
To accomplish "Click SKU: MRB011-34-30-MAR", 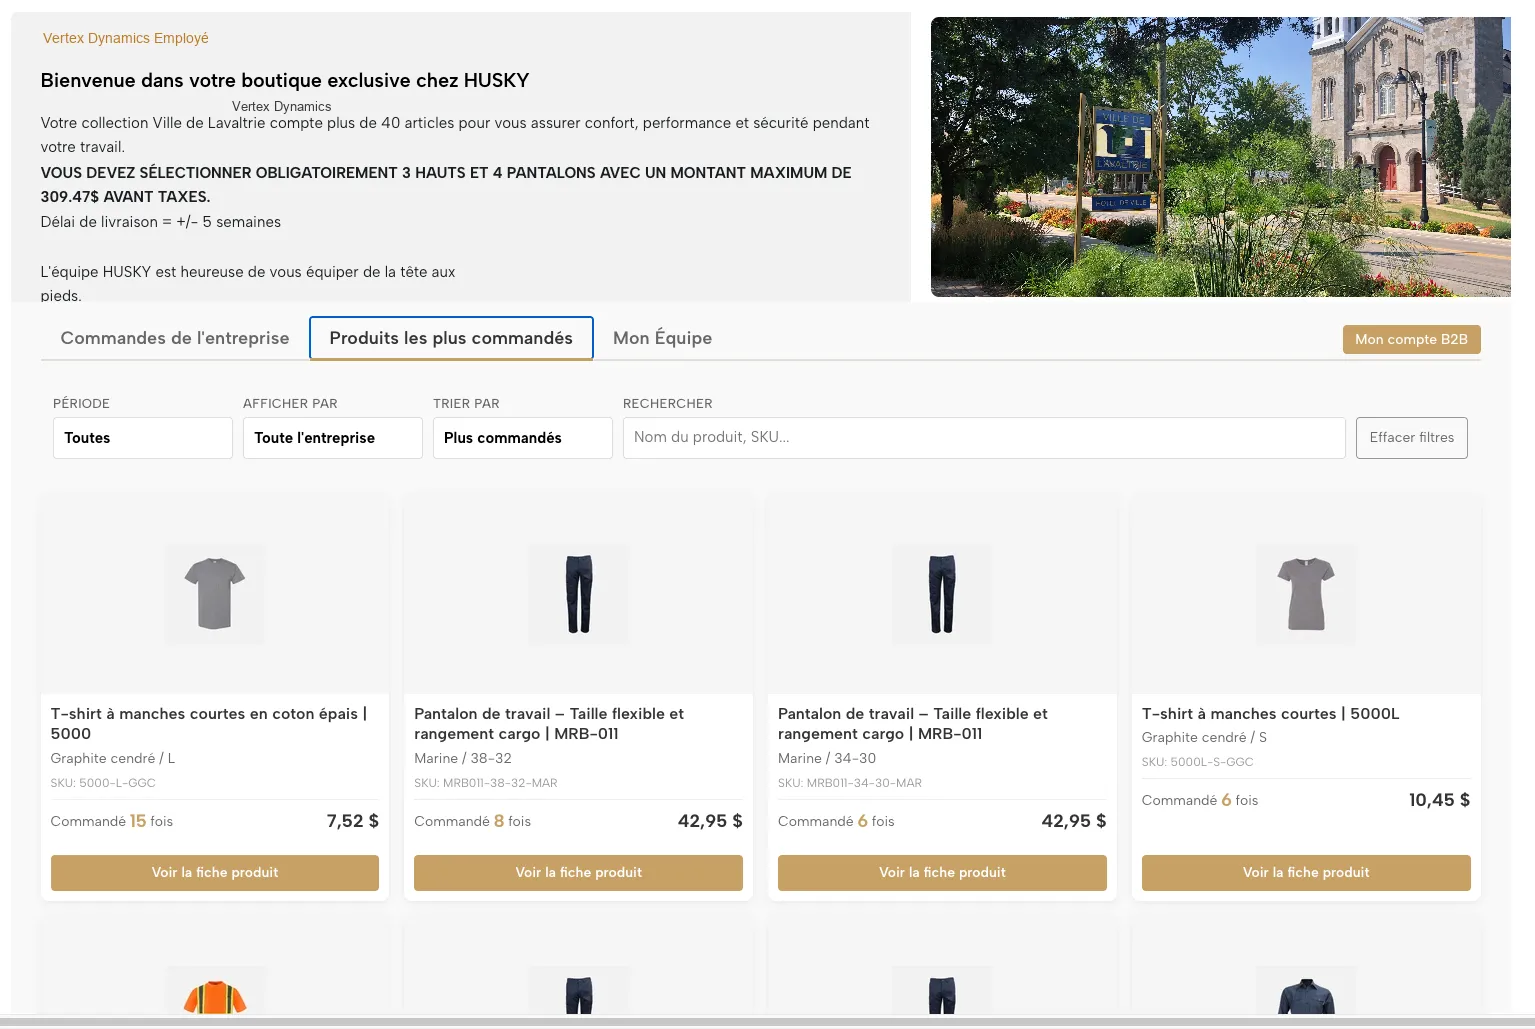I will (850, 783).
